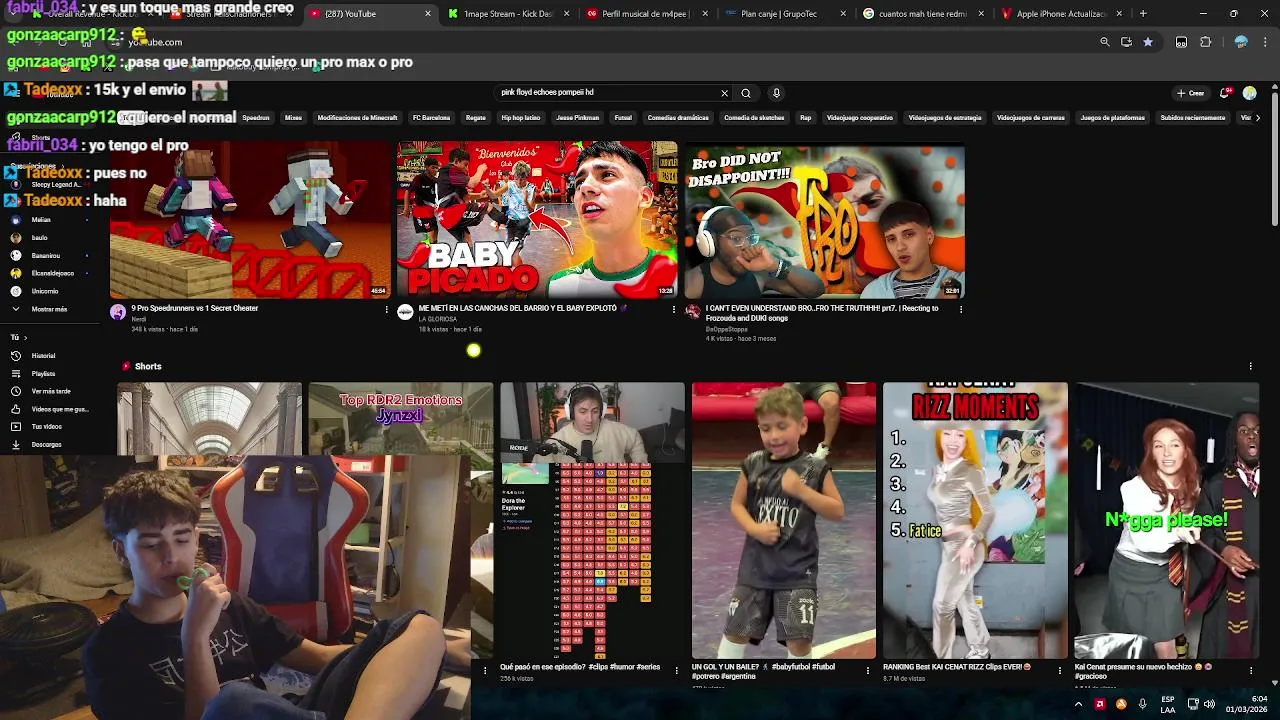
Task: Expand the Tú section chevron
Action: click(x=25, y=338)
